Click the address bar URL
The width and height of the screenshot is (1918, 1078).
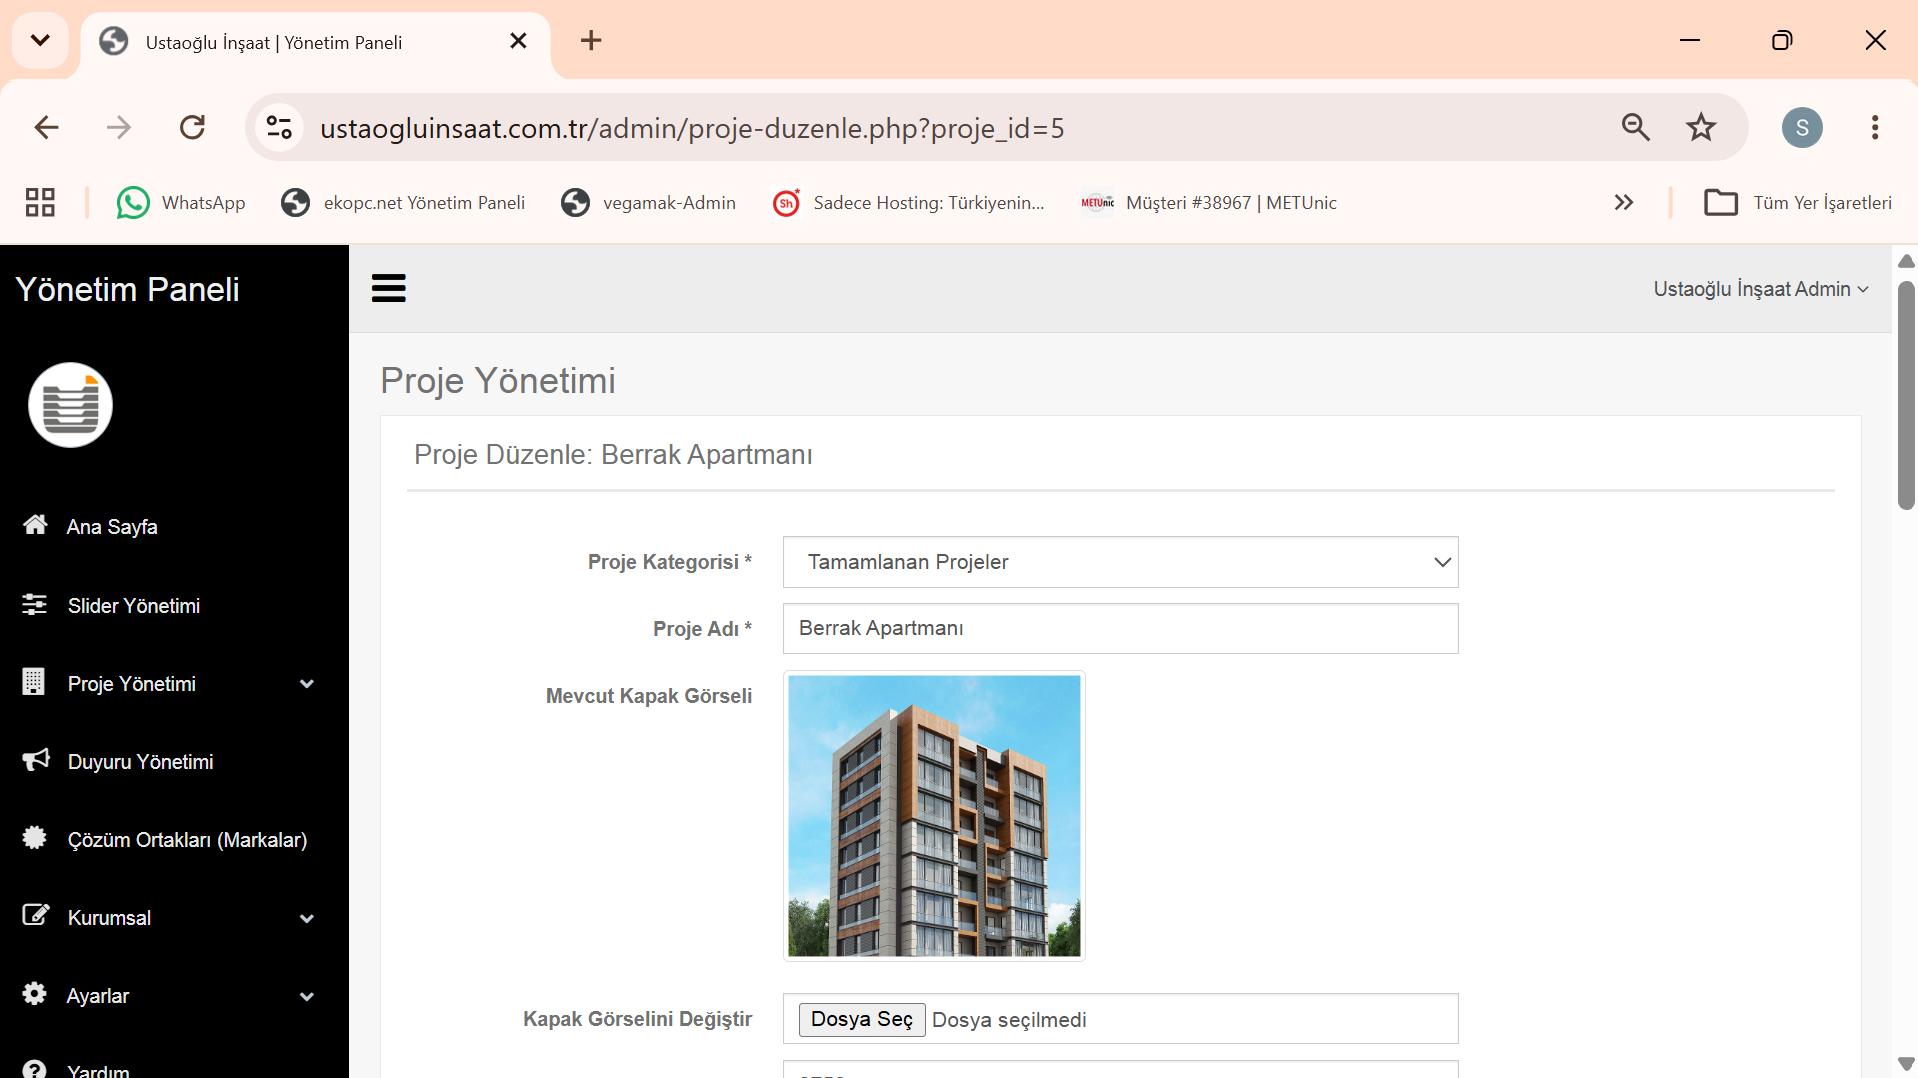(692, 128)
